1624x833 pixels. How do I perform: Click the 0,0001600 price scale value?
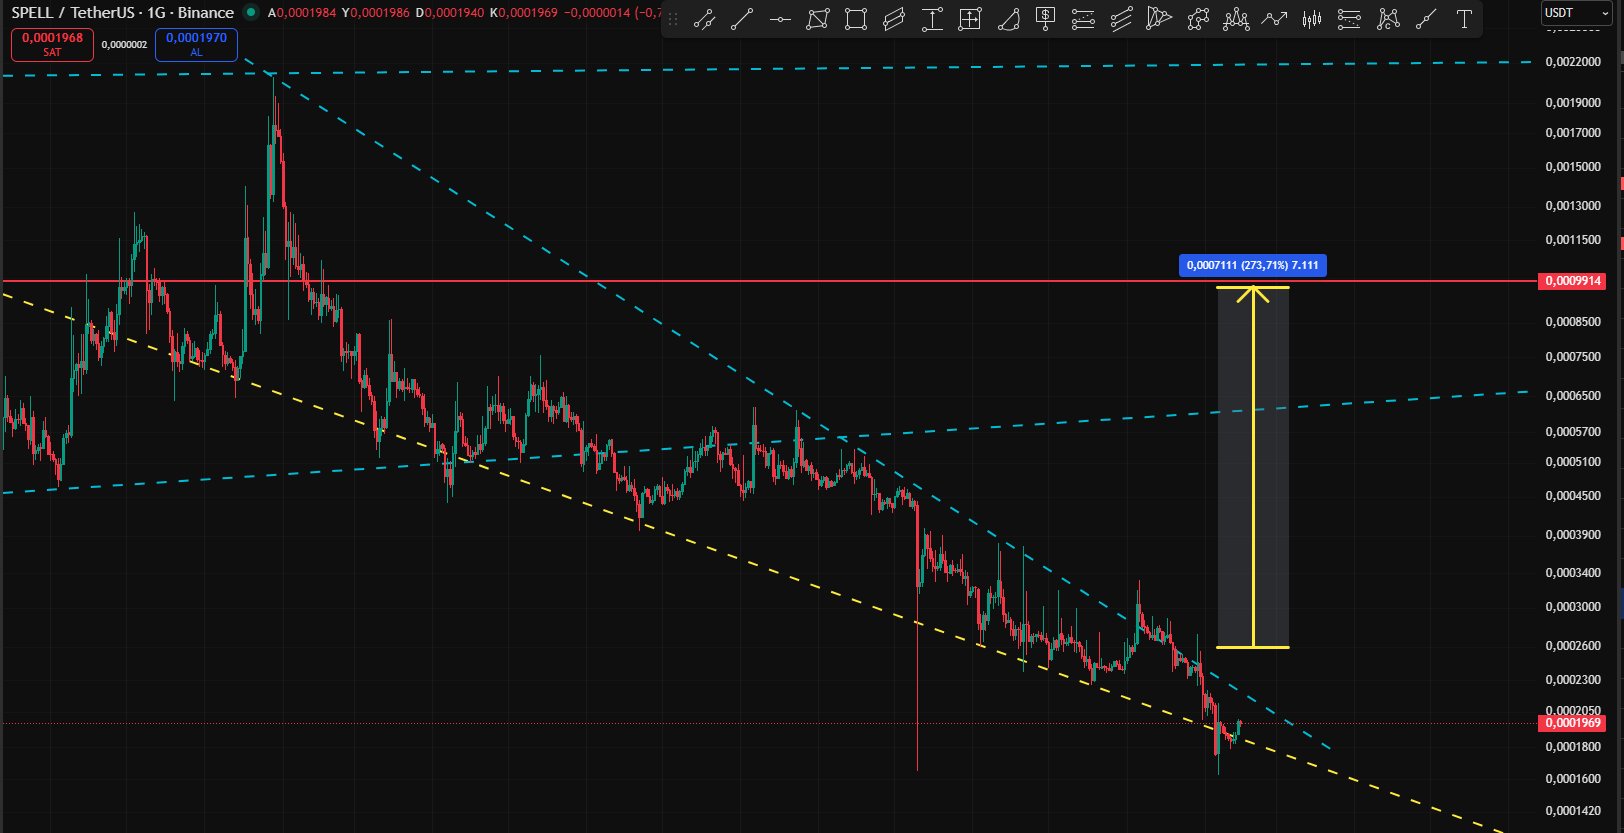click(x=1573, y=779)
